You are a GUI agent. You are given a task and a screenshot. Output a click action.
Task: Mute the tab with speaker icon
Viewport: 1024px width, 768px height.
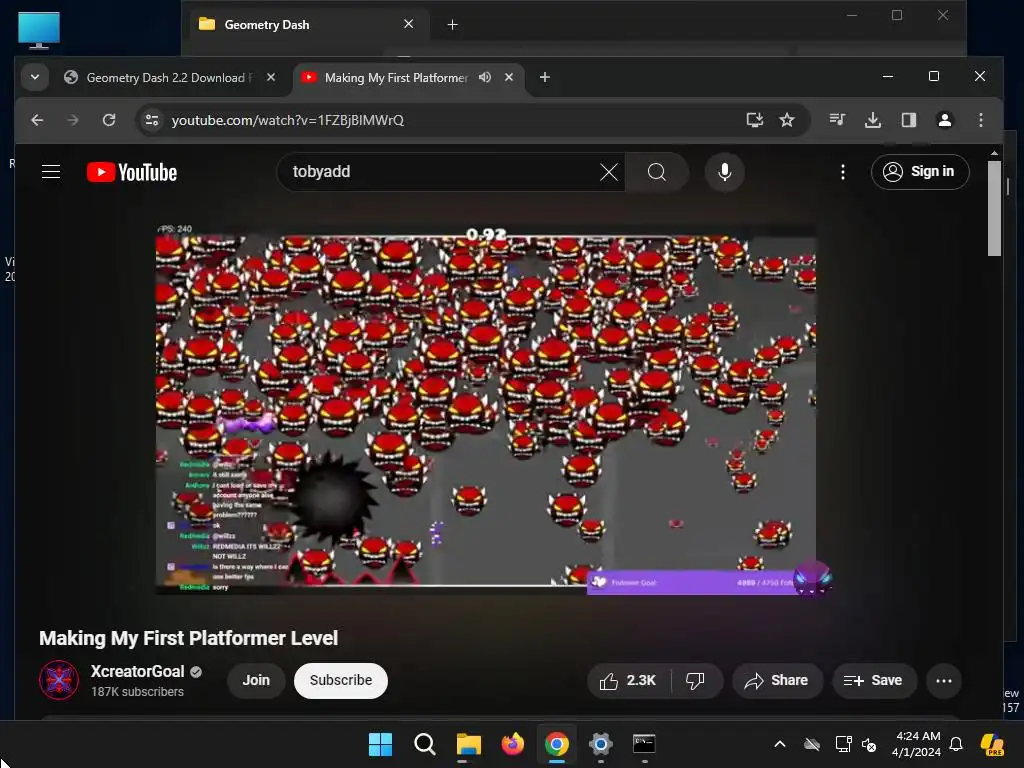pyautogui.click(x=485, y=78)
